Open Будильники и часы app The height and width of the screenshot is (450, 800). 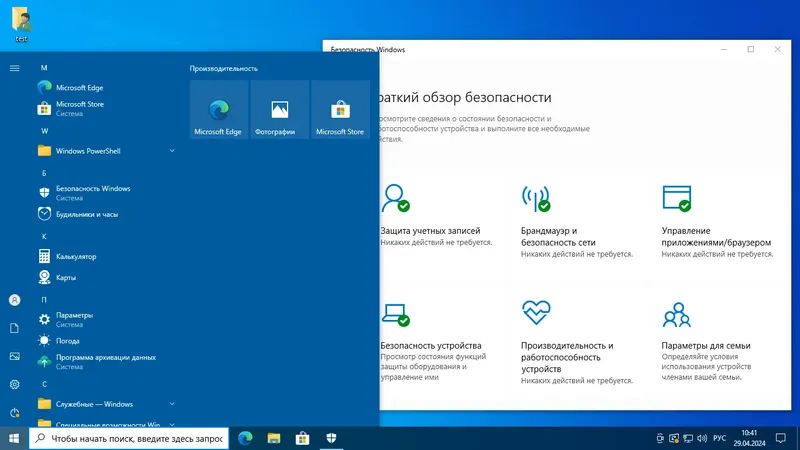pos(106,214)
